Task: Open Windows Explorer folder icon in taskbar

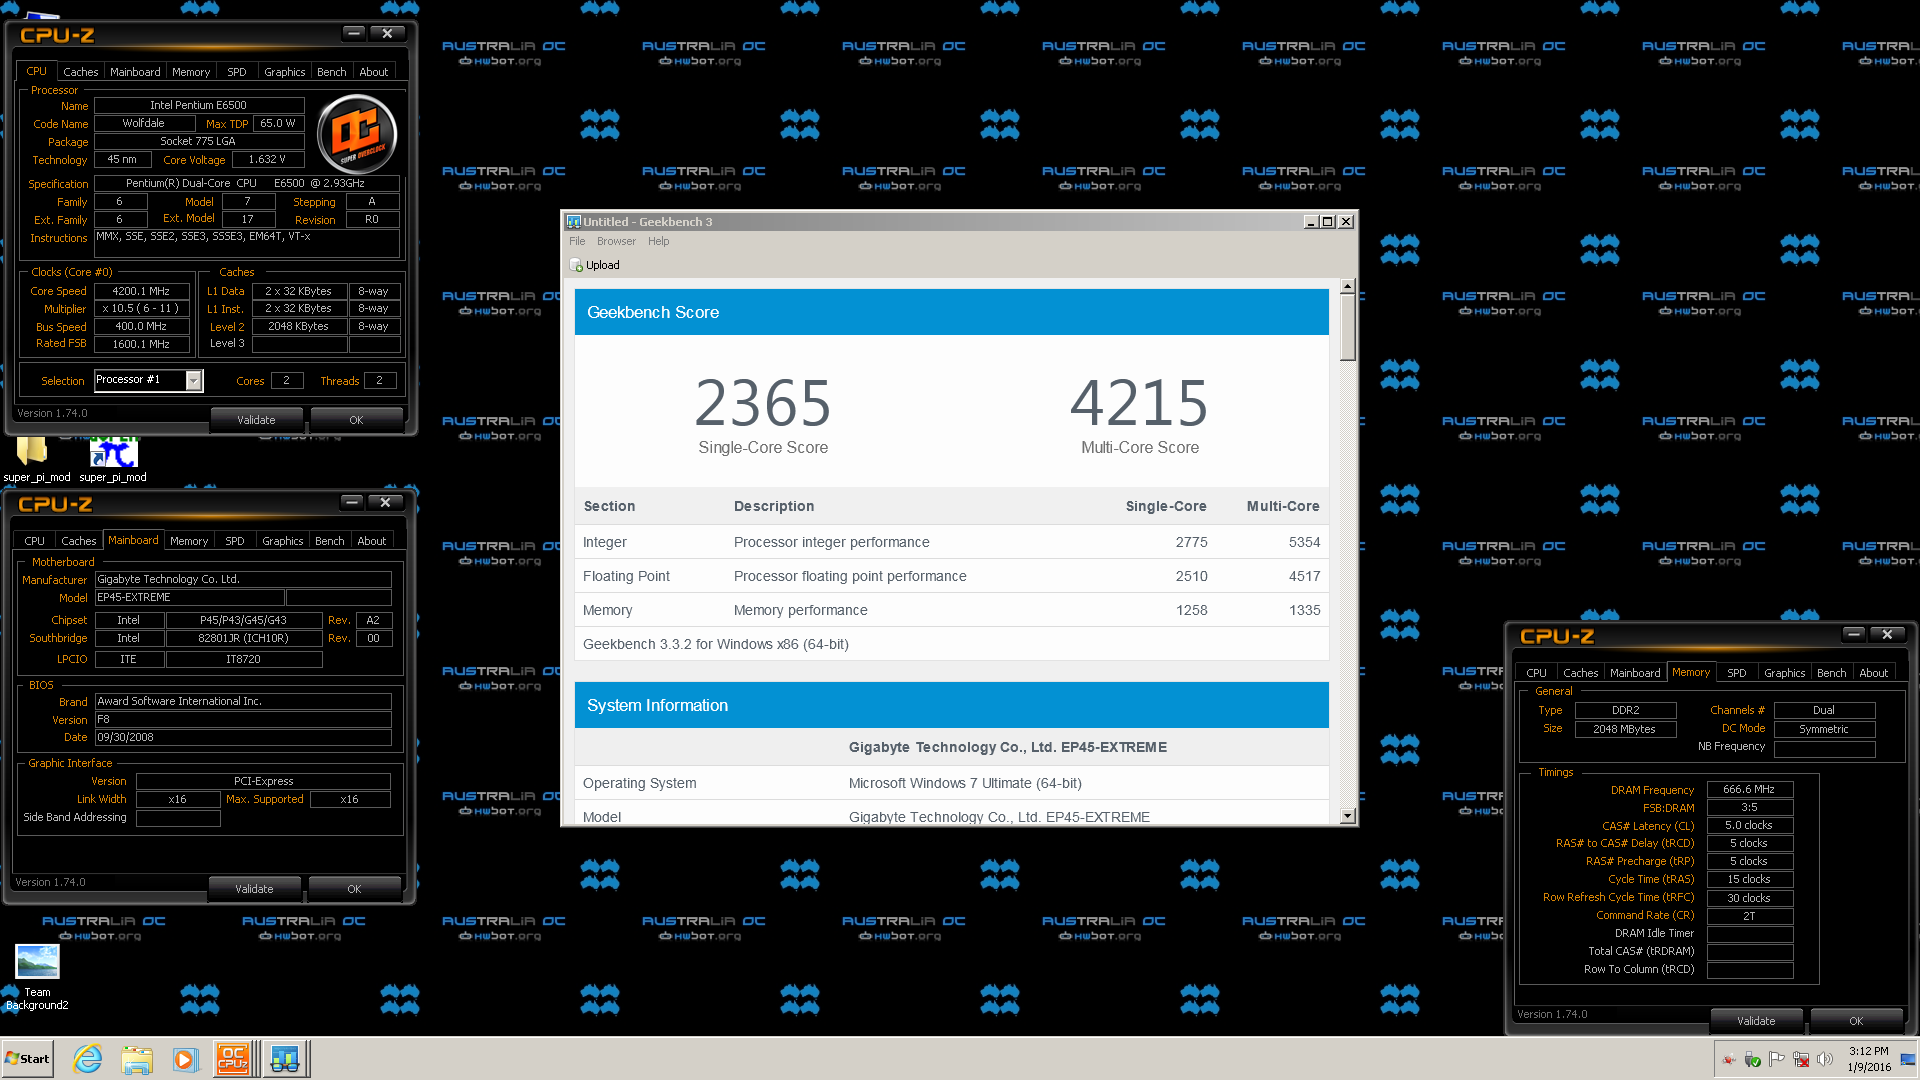Action: click(x=137, y=1059)
